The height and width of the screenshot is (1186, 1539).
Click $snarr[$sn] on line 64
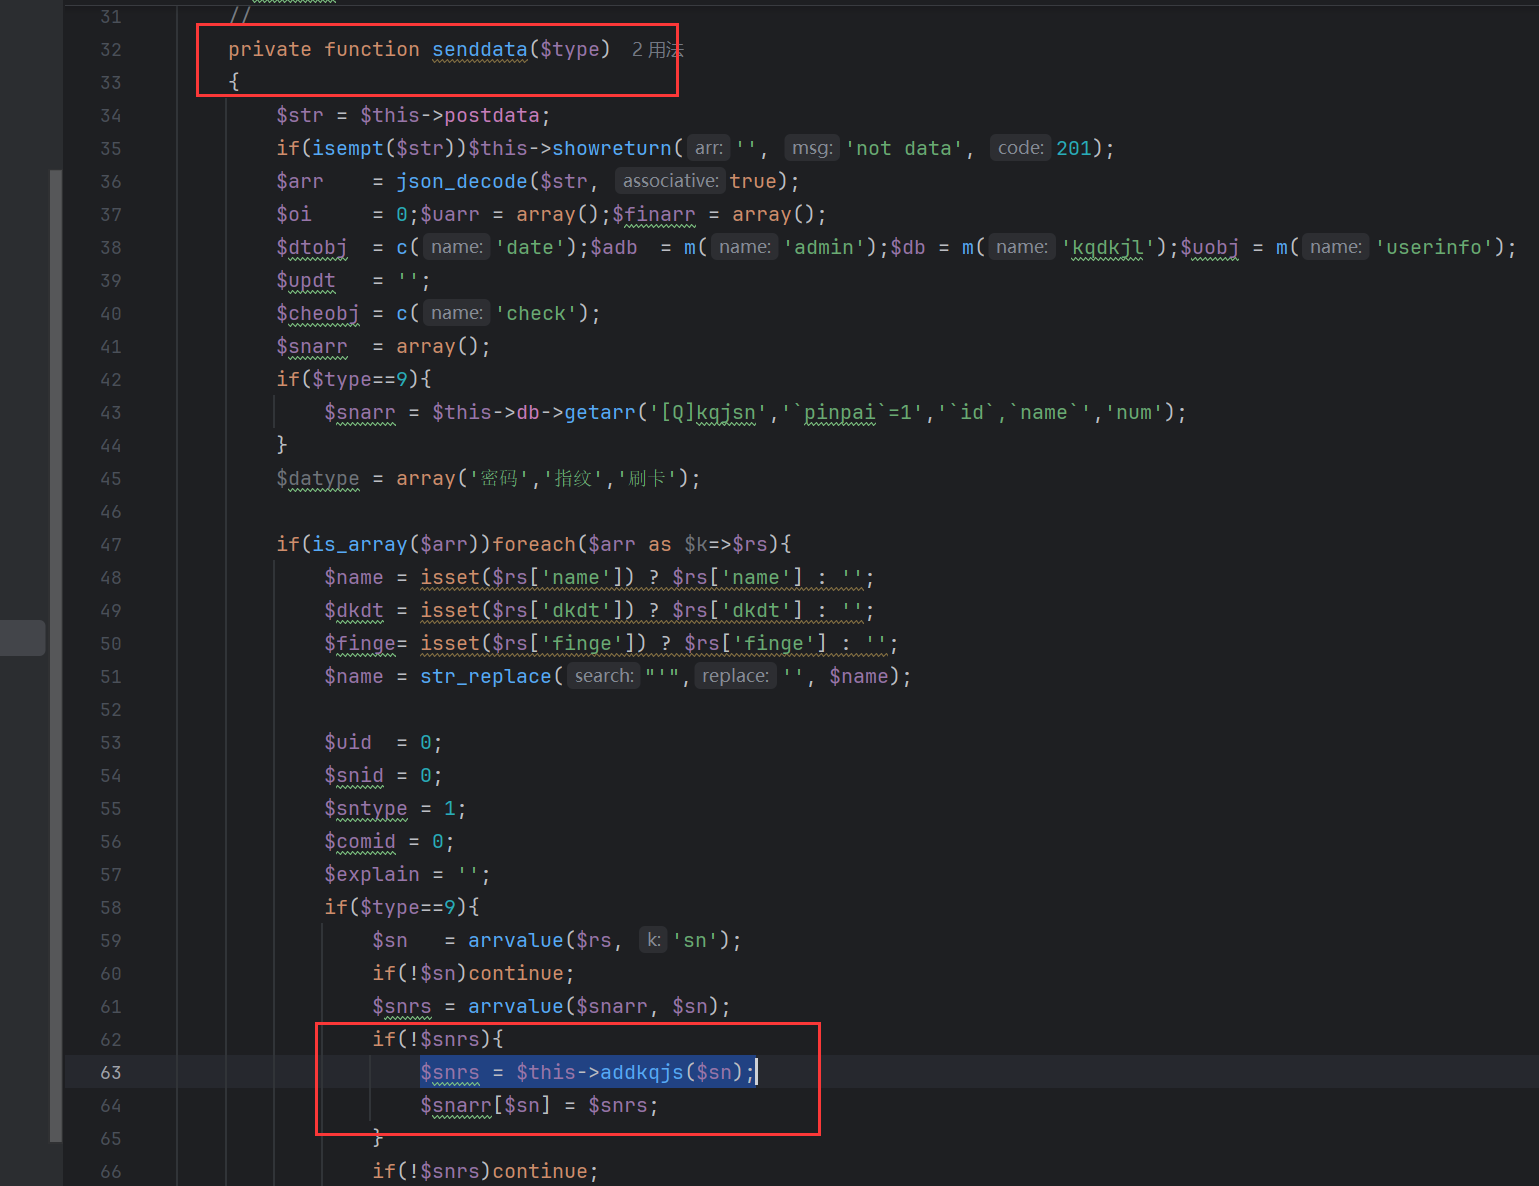[485, 1105]
